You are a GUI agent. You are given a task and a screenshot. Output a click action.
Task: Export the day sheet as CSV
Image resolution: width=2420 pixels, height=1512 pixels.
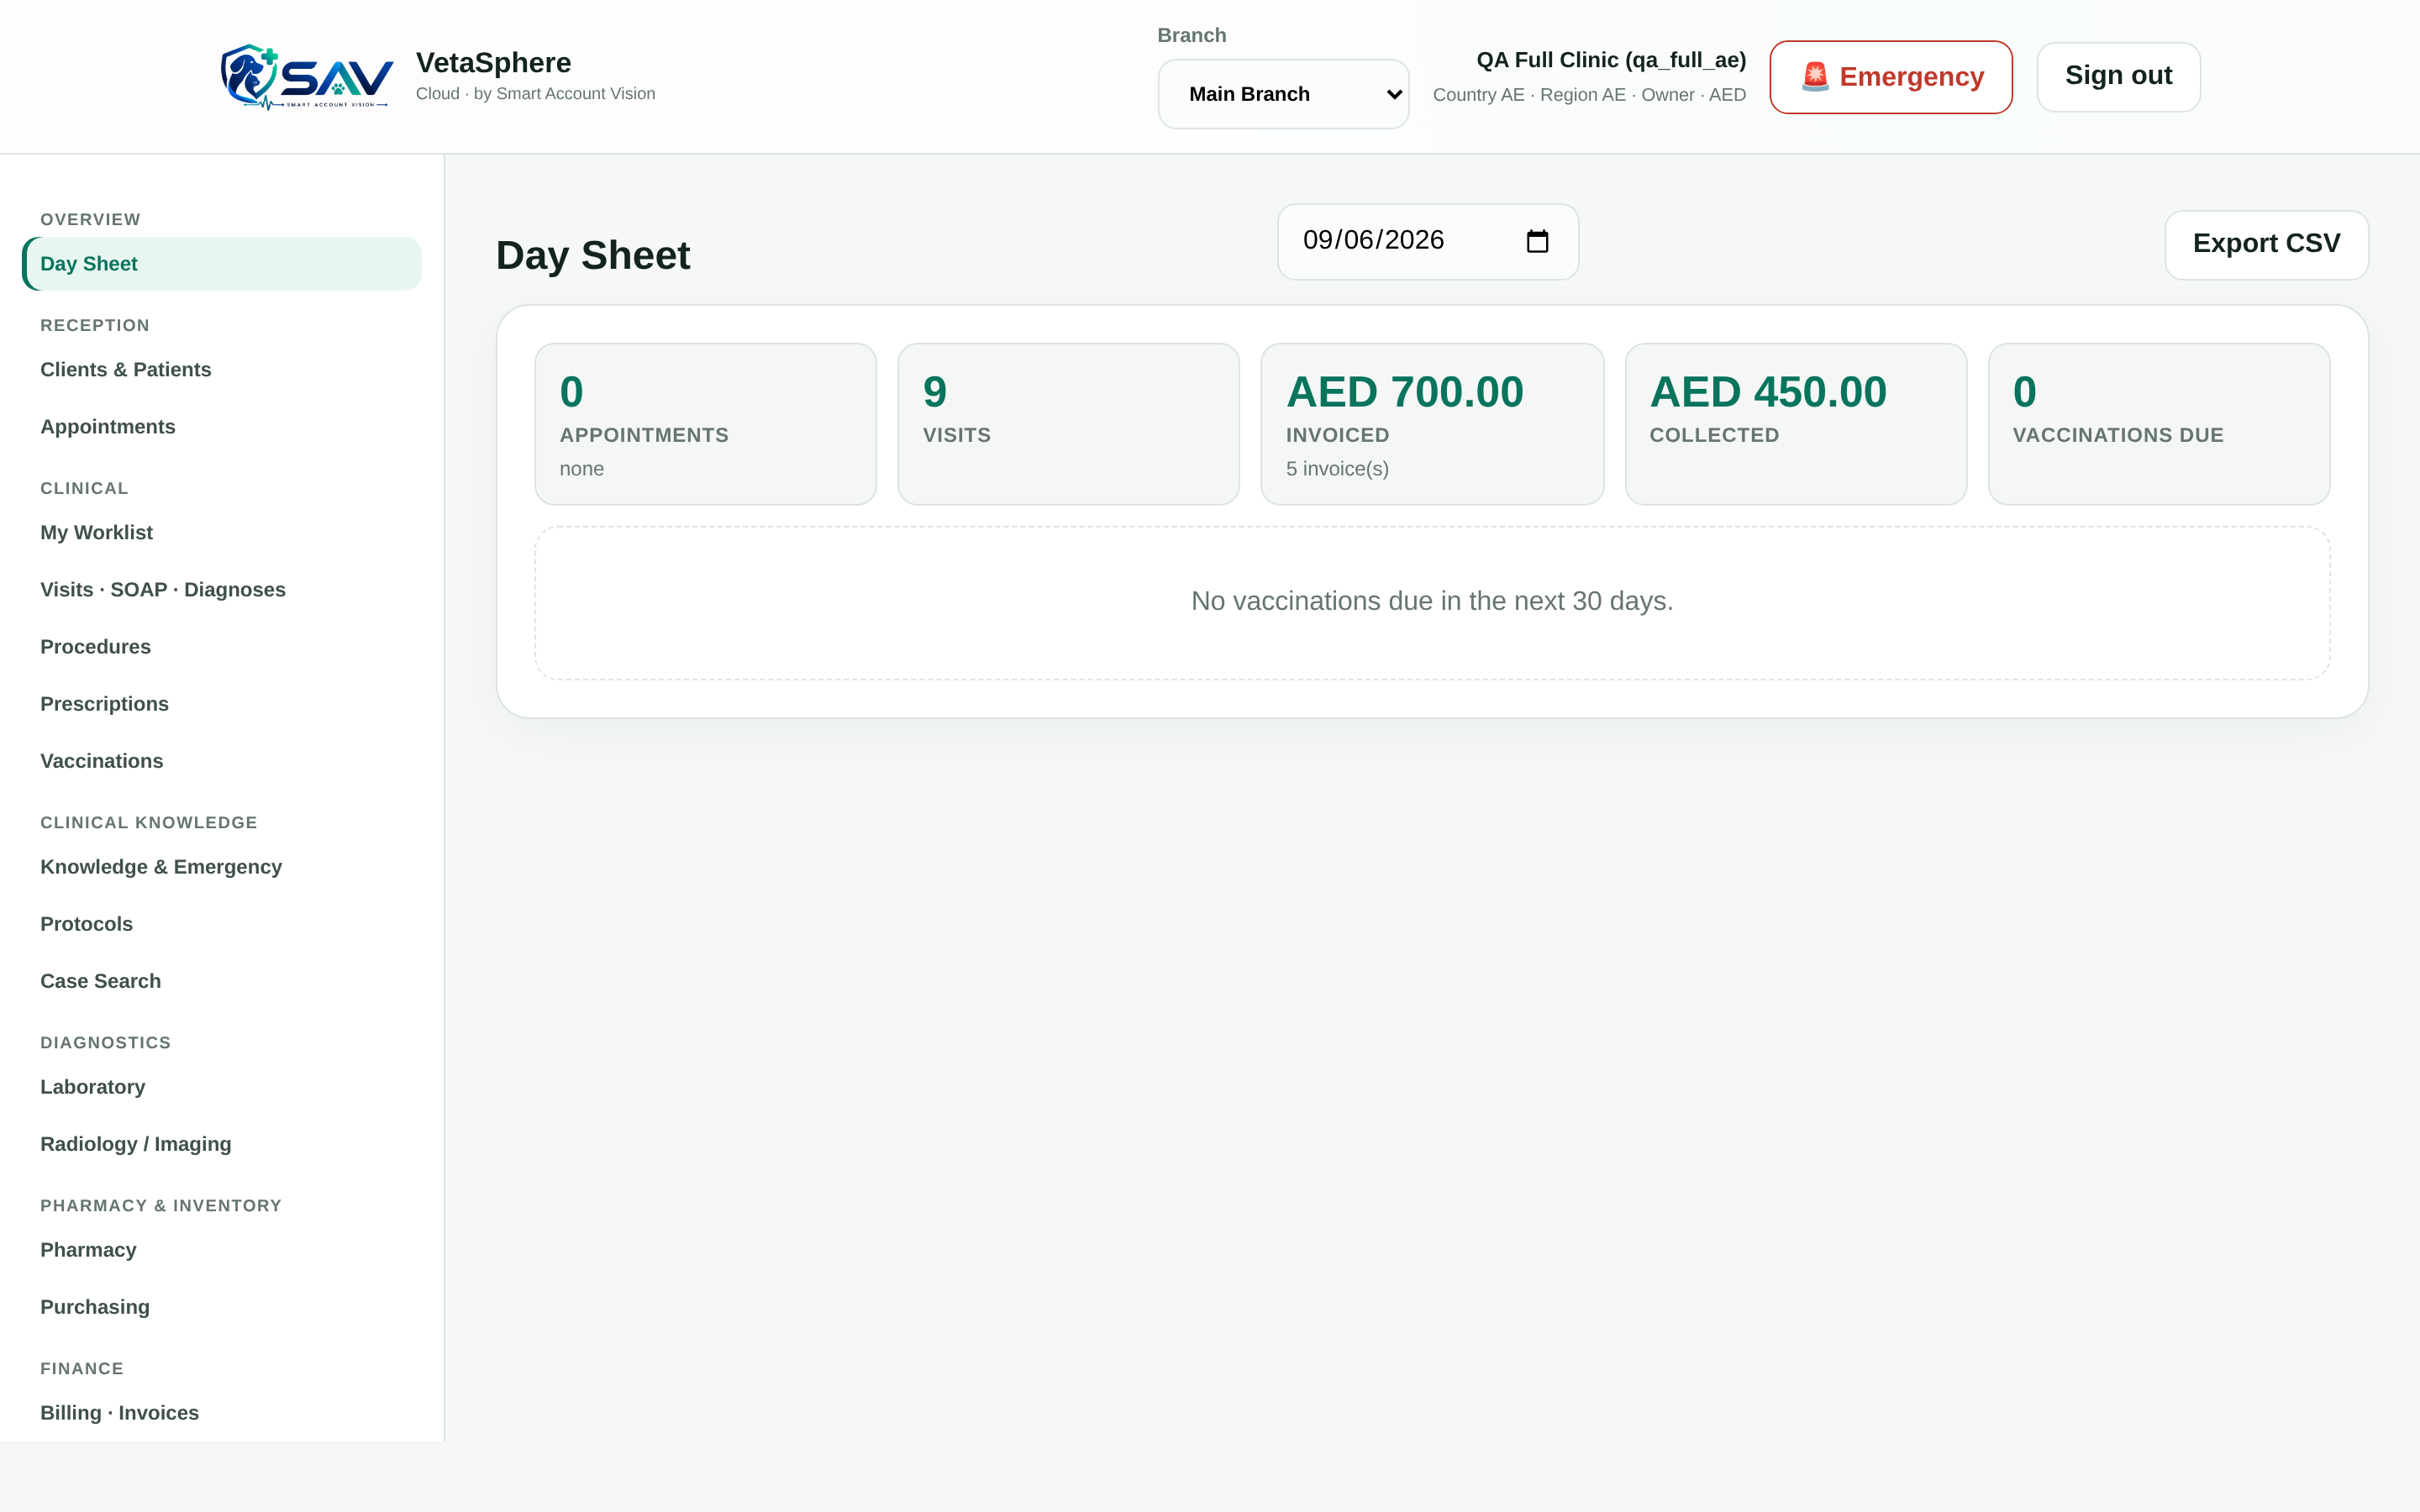(x=2266, y=244)
